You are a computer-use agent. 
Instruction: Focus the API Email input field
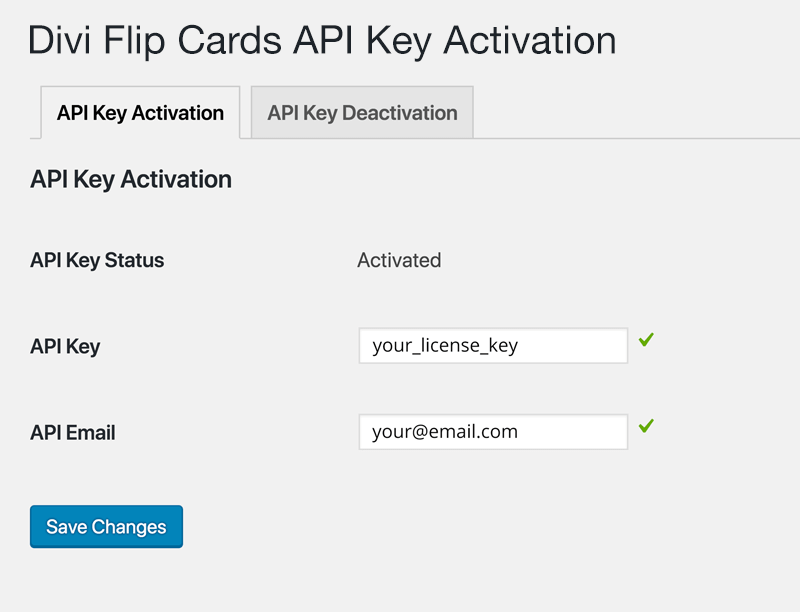(x=493, y=432)
